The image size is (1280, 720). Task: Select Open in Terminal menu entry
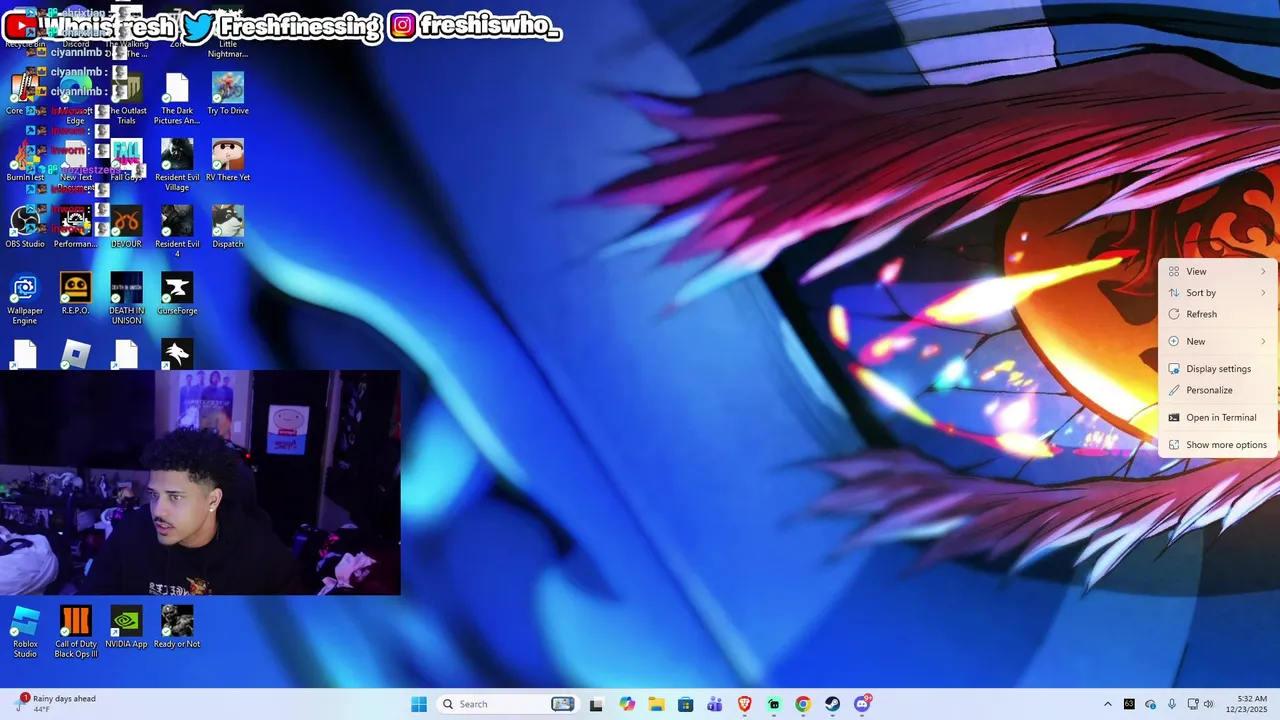(1218, 418)
